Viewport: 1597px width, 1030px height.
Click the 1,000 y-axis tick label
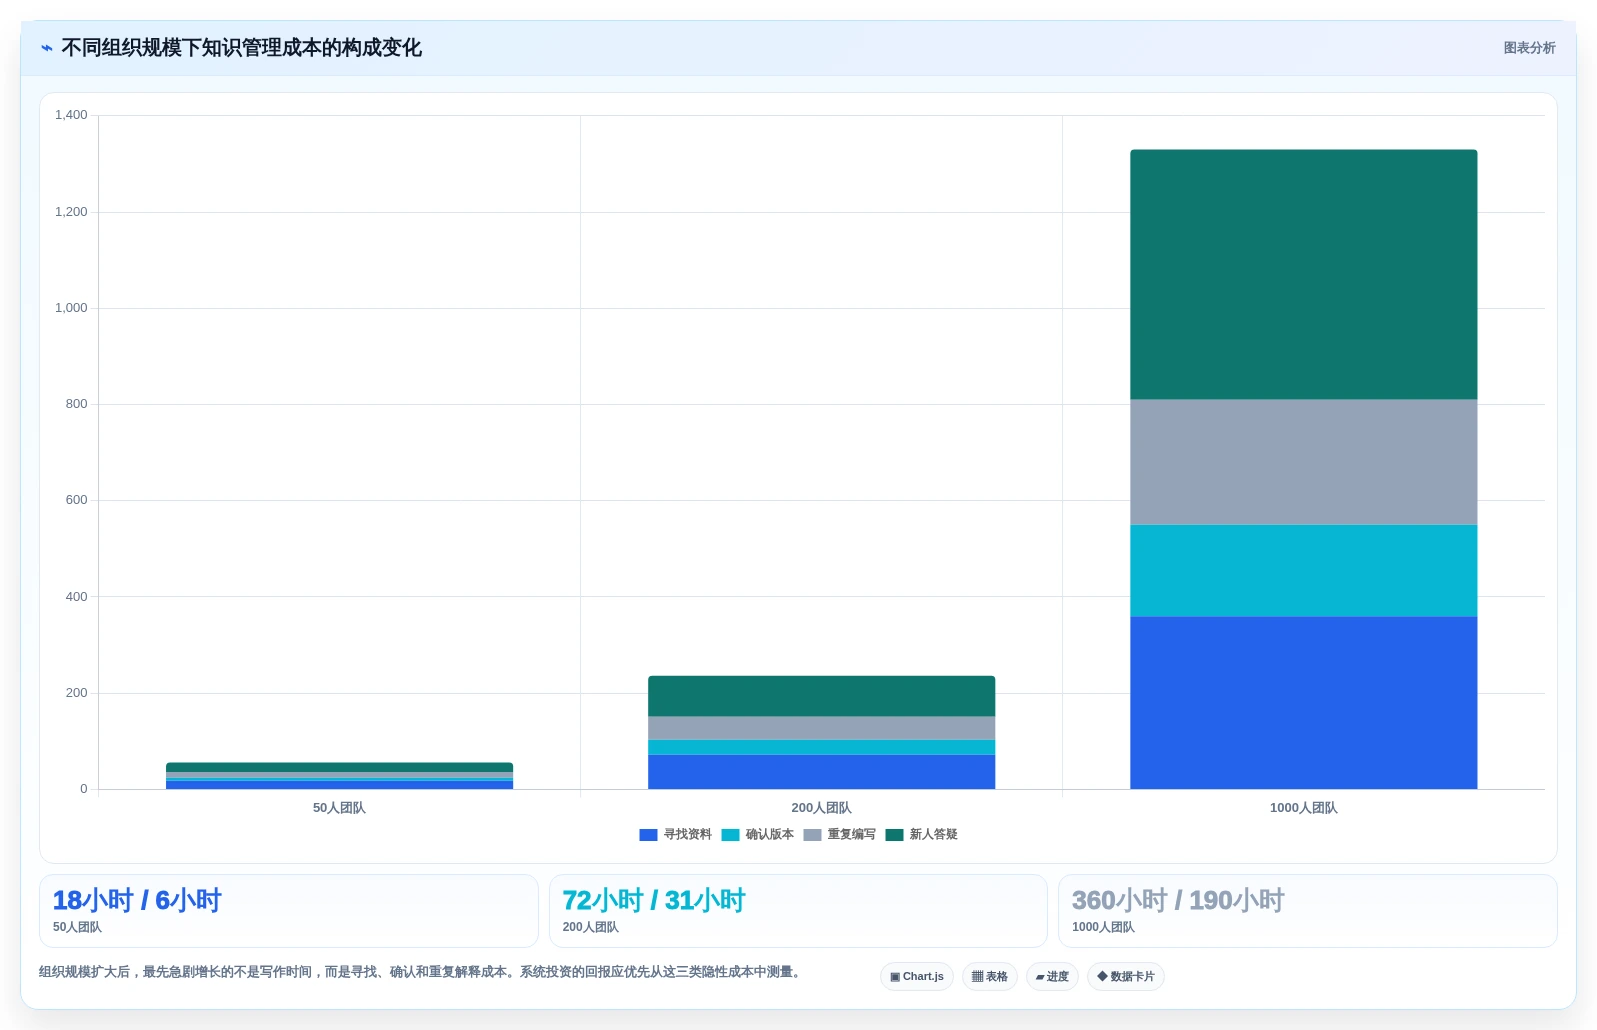(x=71, y=308)
